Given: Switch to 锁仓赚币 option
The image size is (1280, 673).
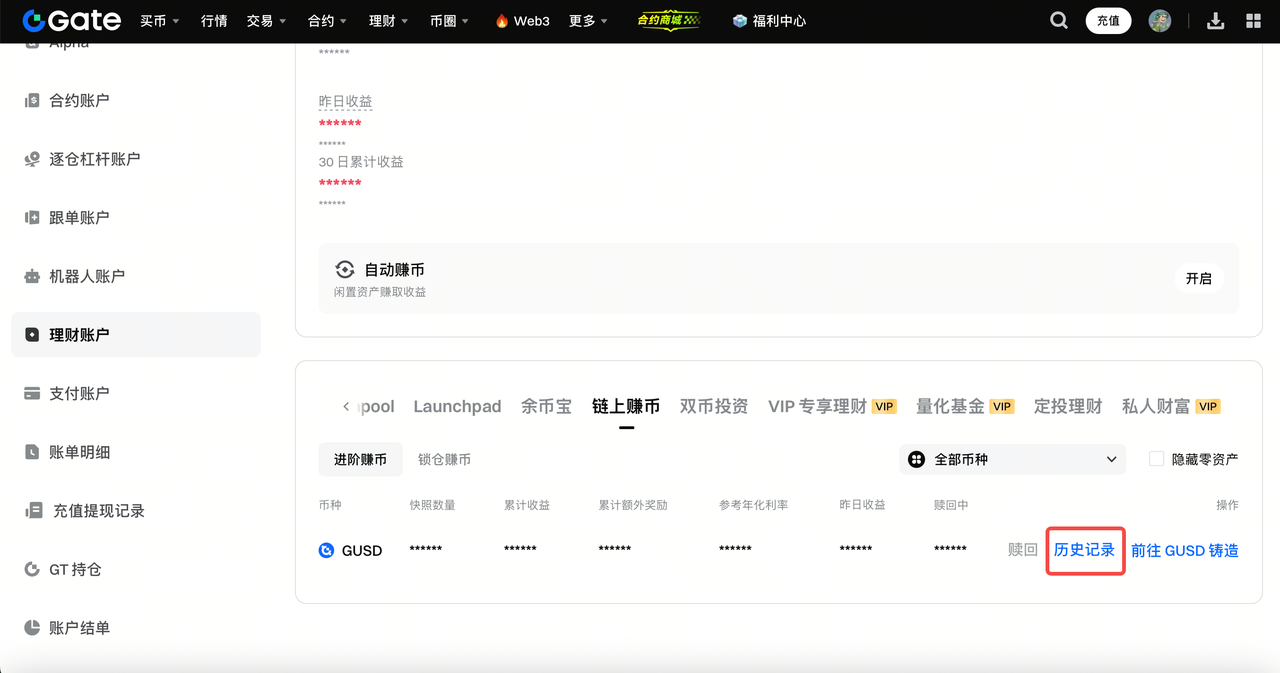Looking at the screenshot, I should click(444, 459).
